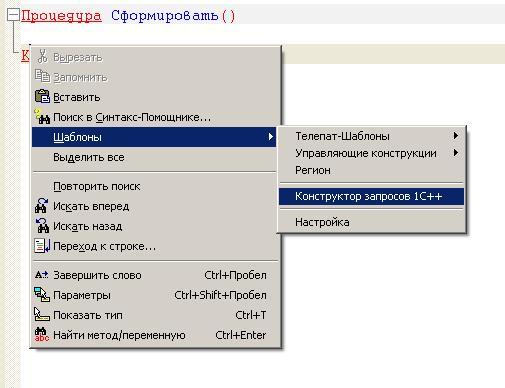Choose the Запомнить menu entry

[154, 77]
